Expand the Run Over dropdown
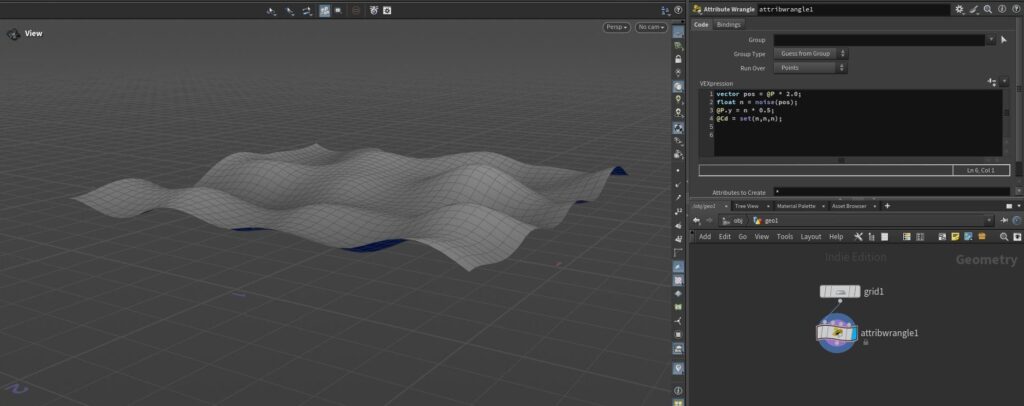1024x406 pixels. 810,68
